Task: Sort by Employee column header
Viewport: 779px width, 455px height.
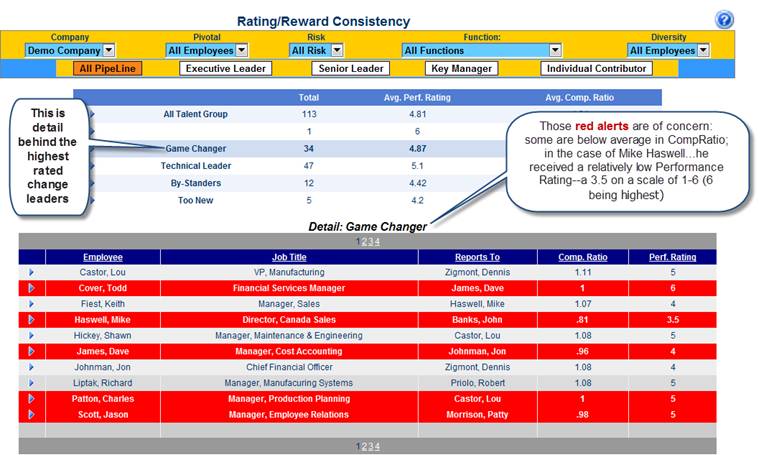Action: (x=103, y=257)
